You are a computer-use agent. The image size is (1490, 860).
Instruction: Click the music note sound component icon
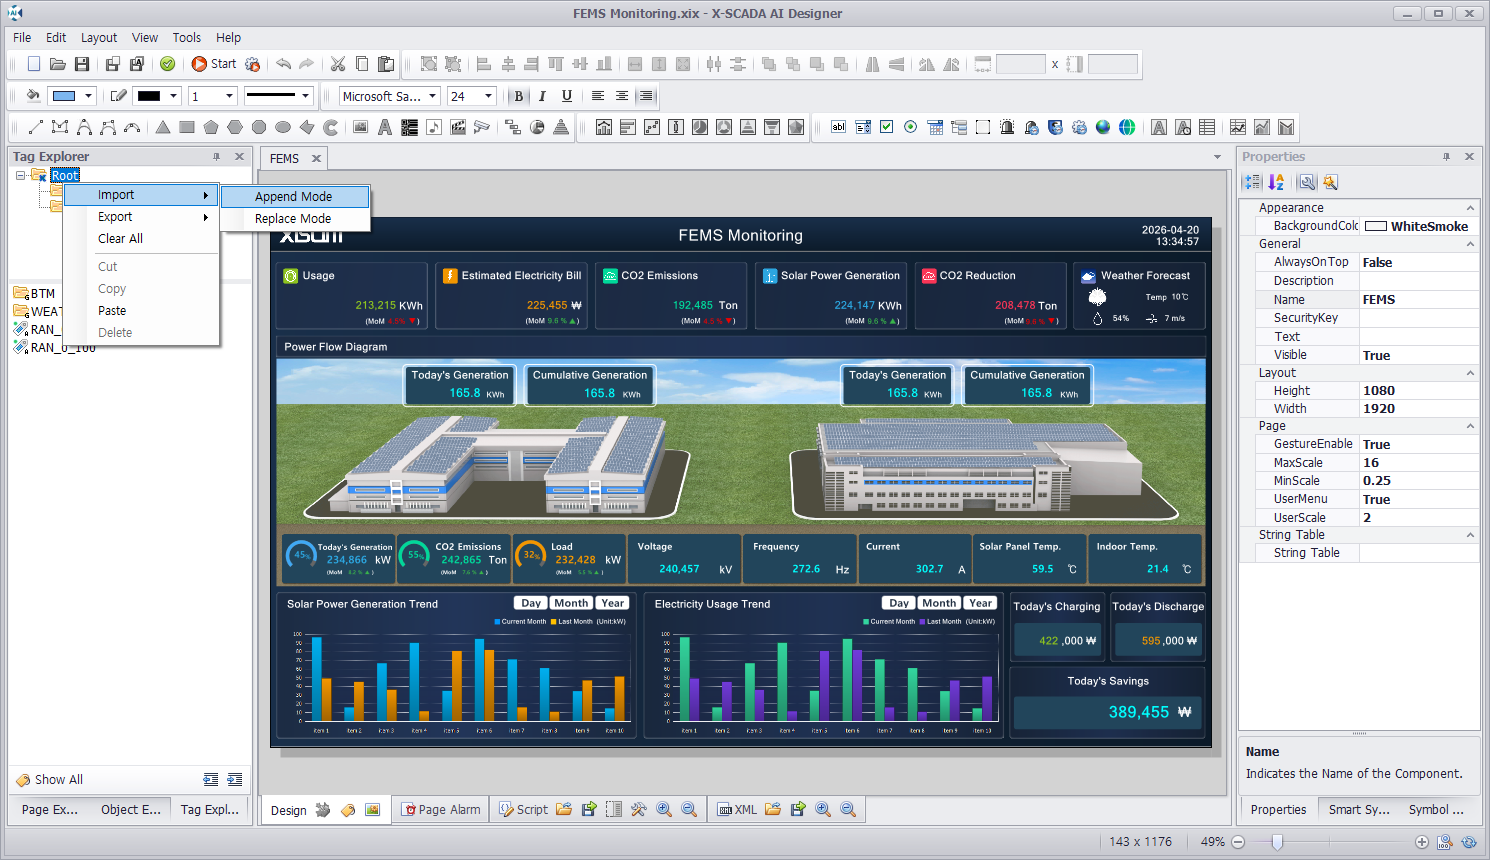[434, 127]
